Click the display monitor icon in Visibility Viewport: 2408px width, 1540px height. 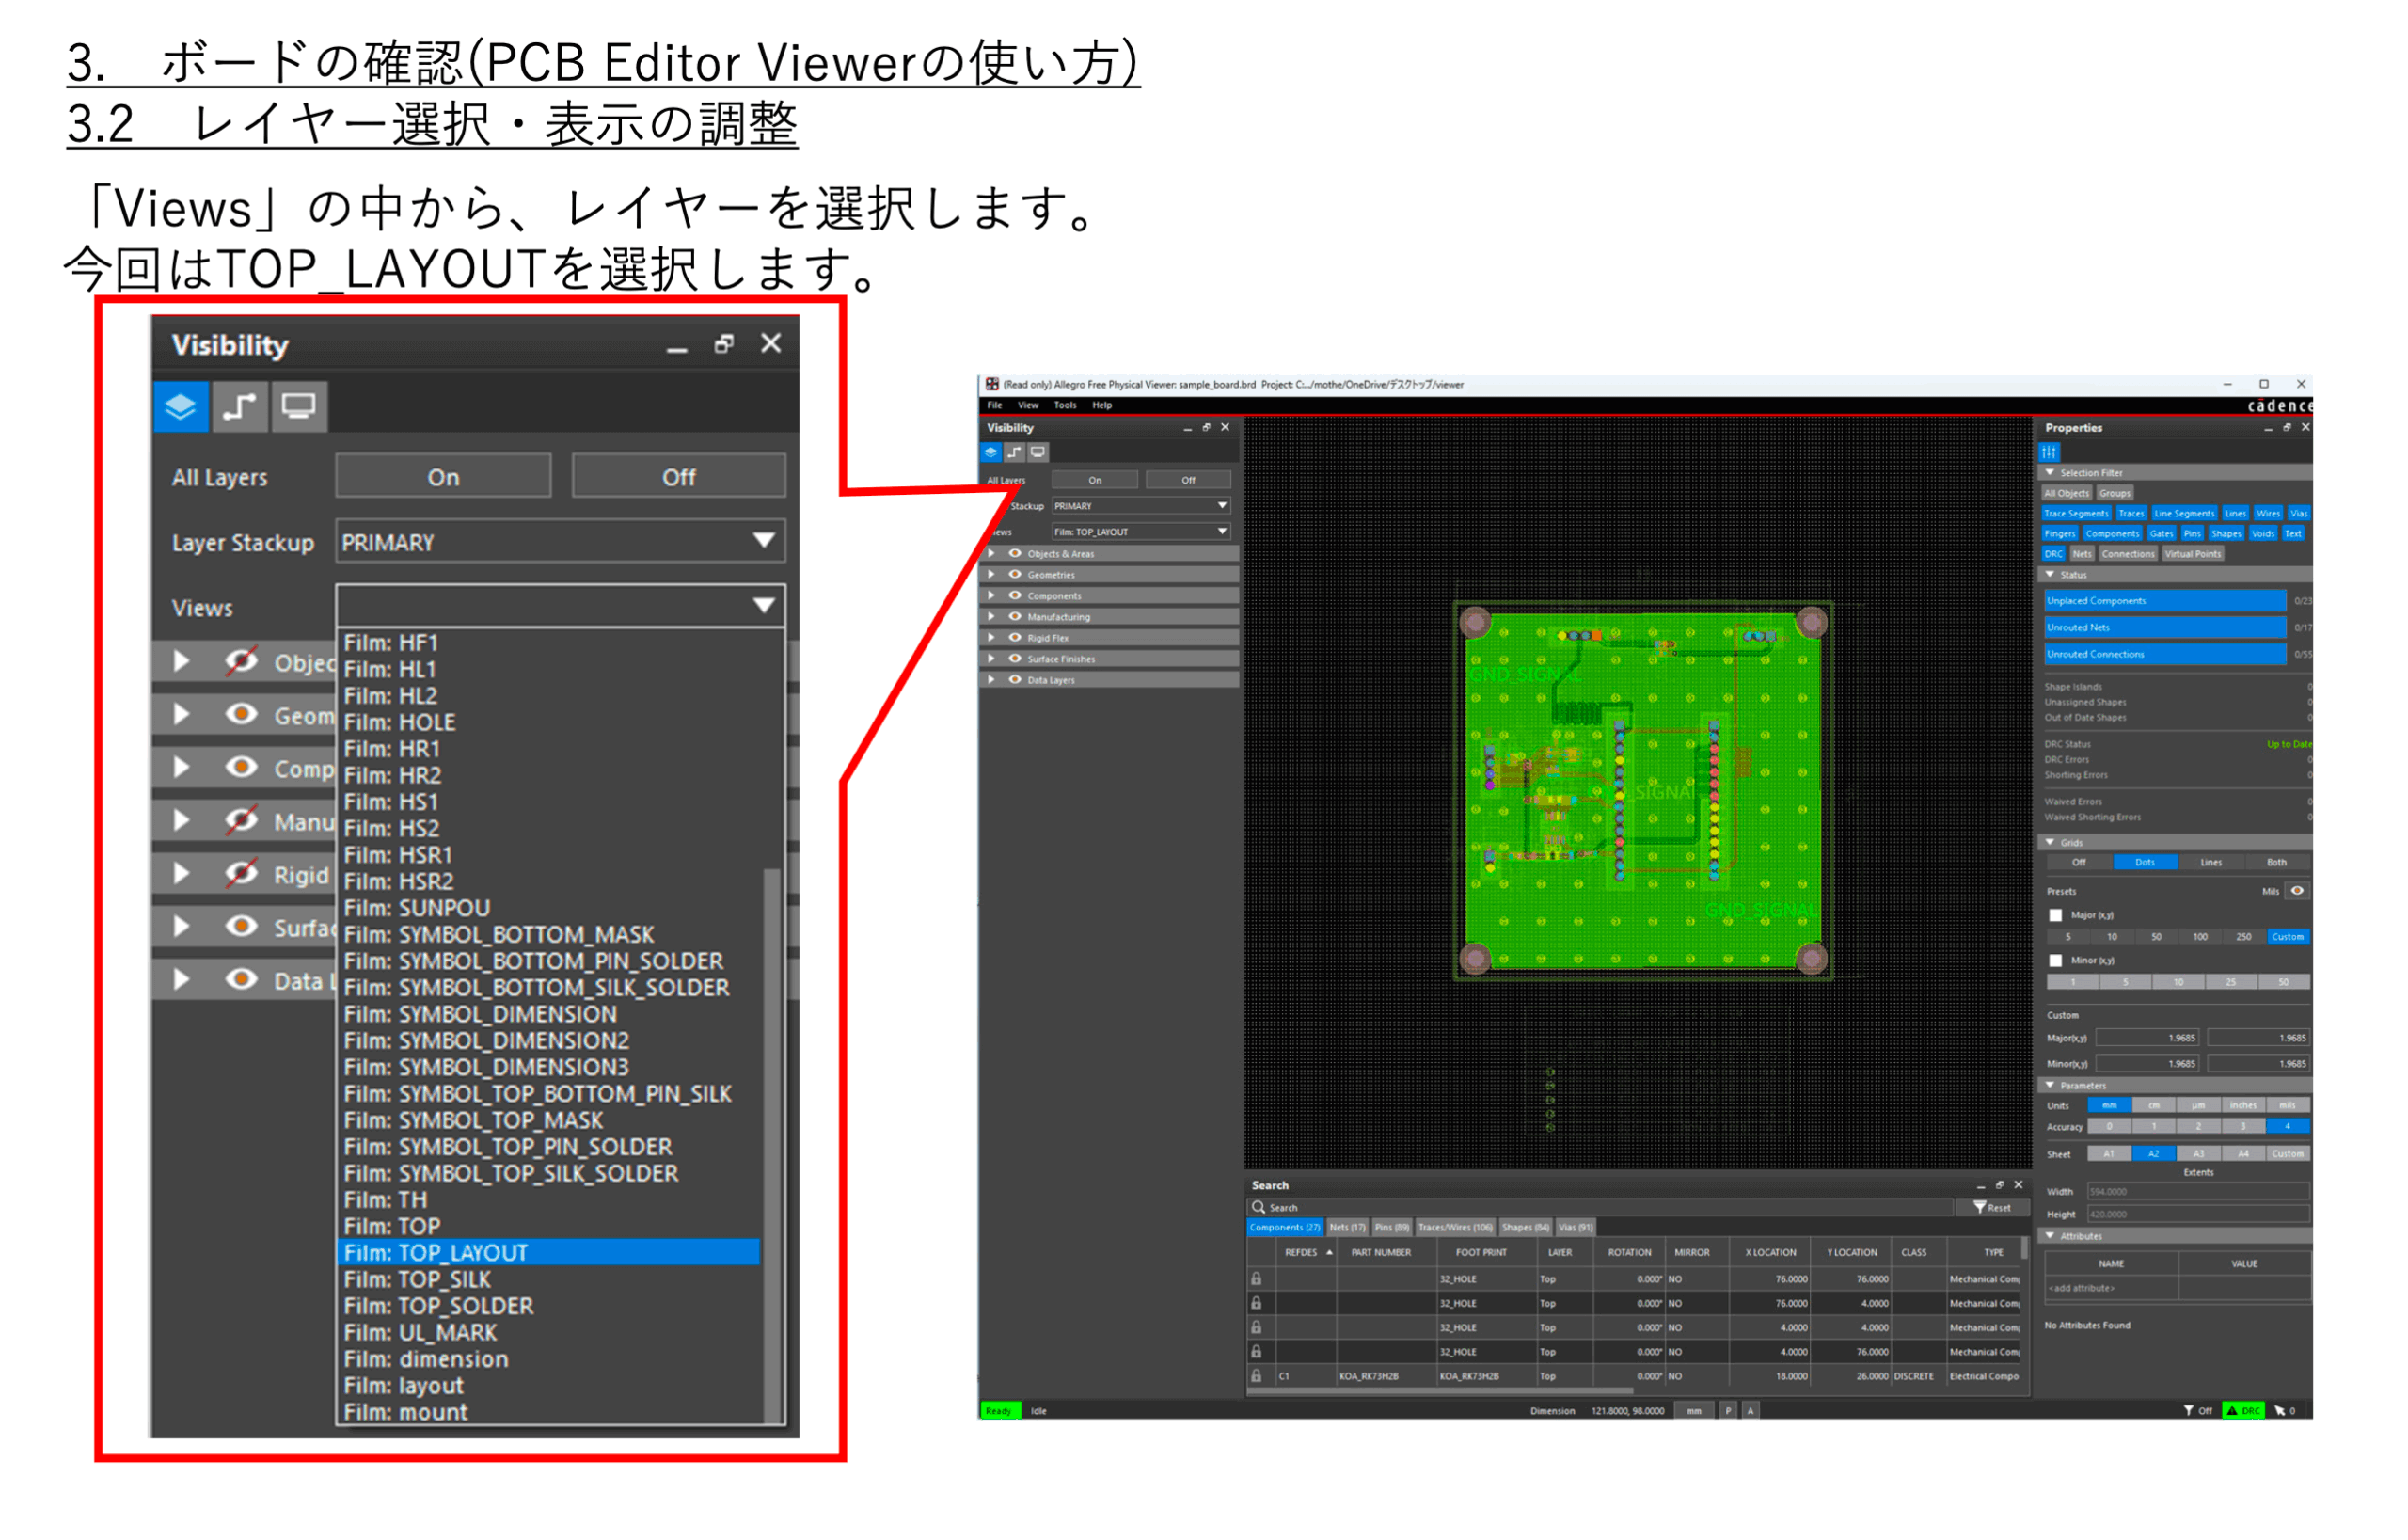click(x=298, y=407)
